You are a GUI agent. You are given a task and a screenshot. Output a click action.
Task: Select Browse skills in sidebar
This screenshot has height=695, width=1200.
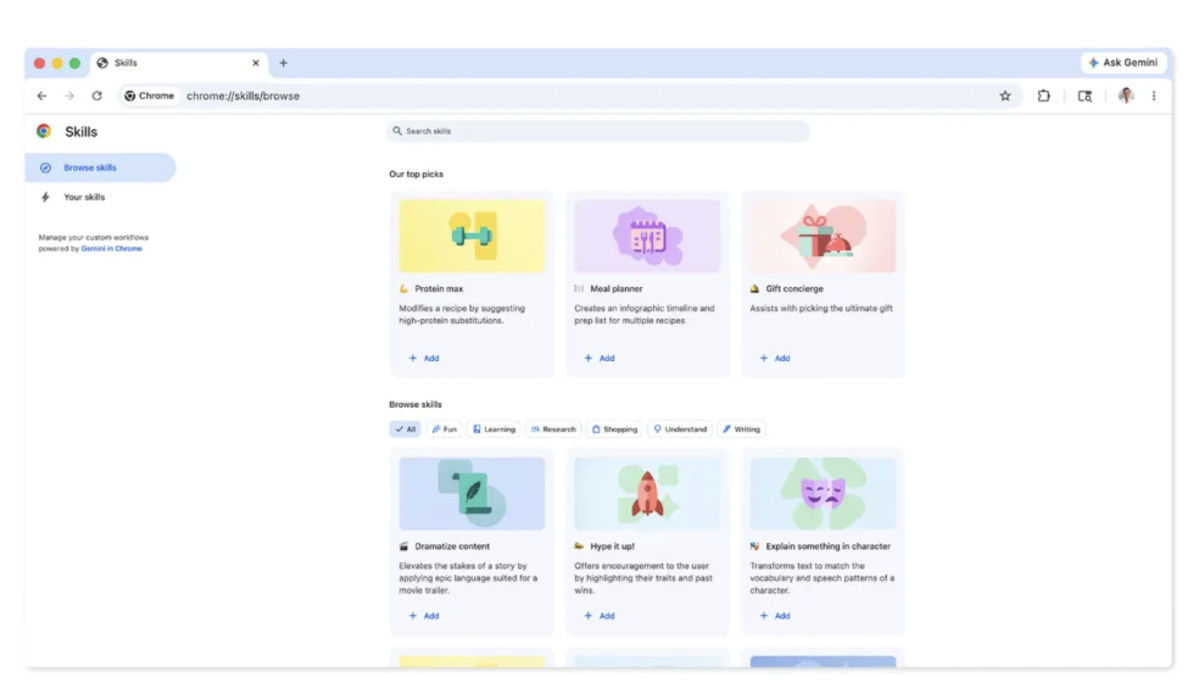click(x=90, y=168)
